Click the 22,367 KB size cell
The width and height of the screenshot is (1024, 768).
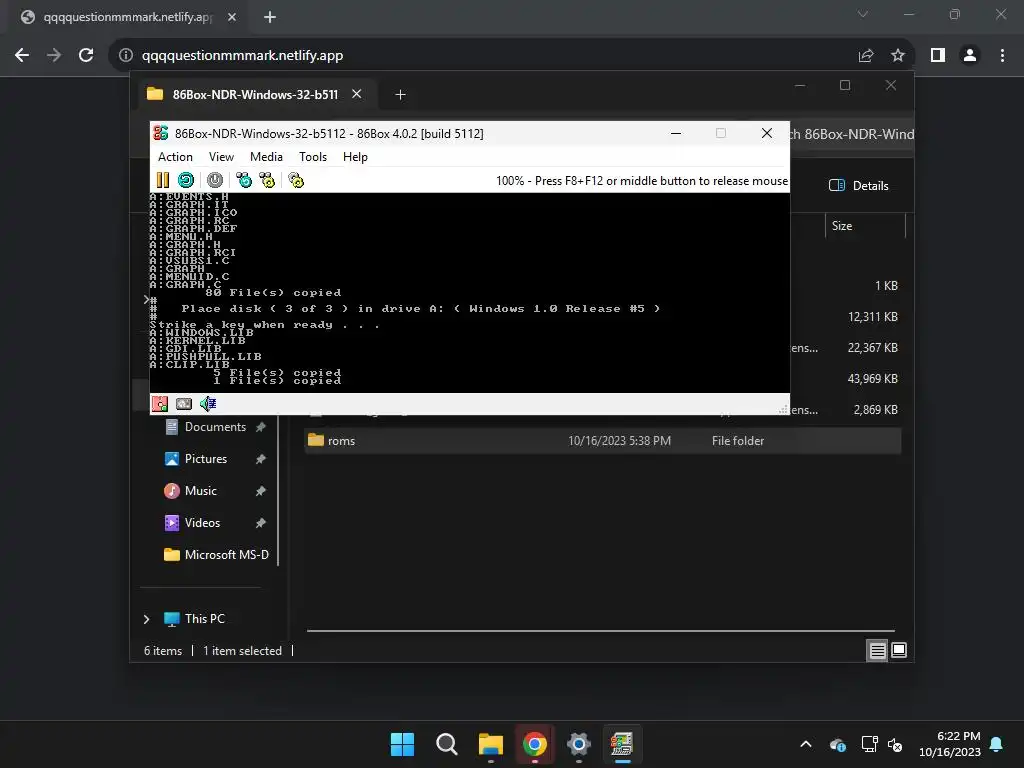point(872,348)
